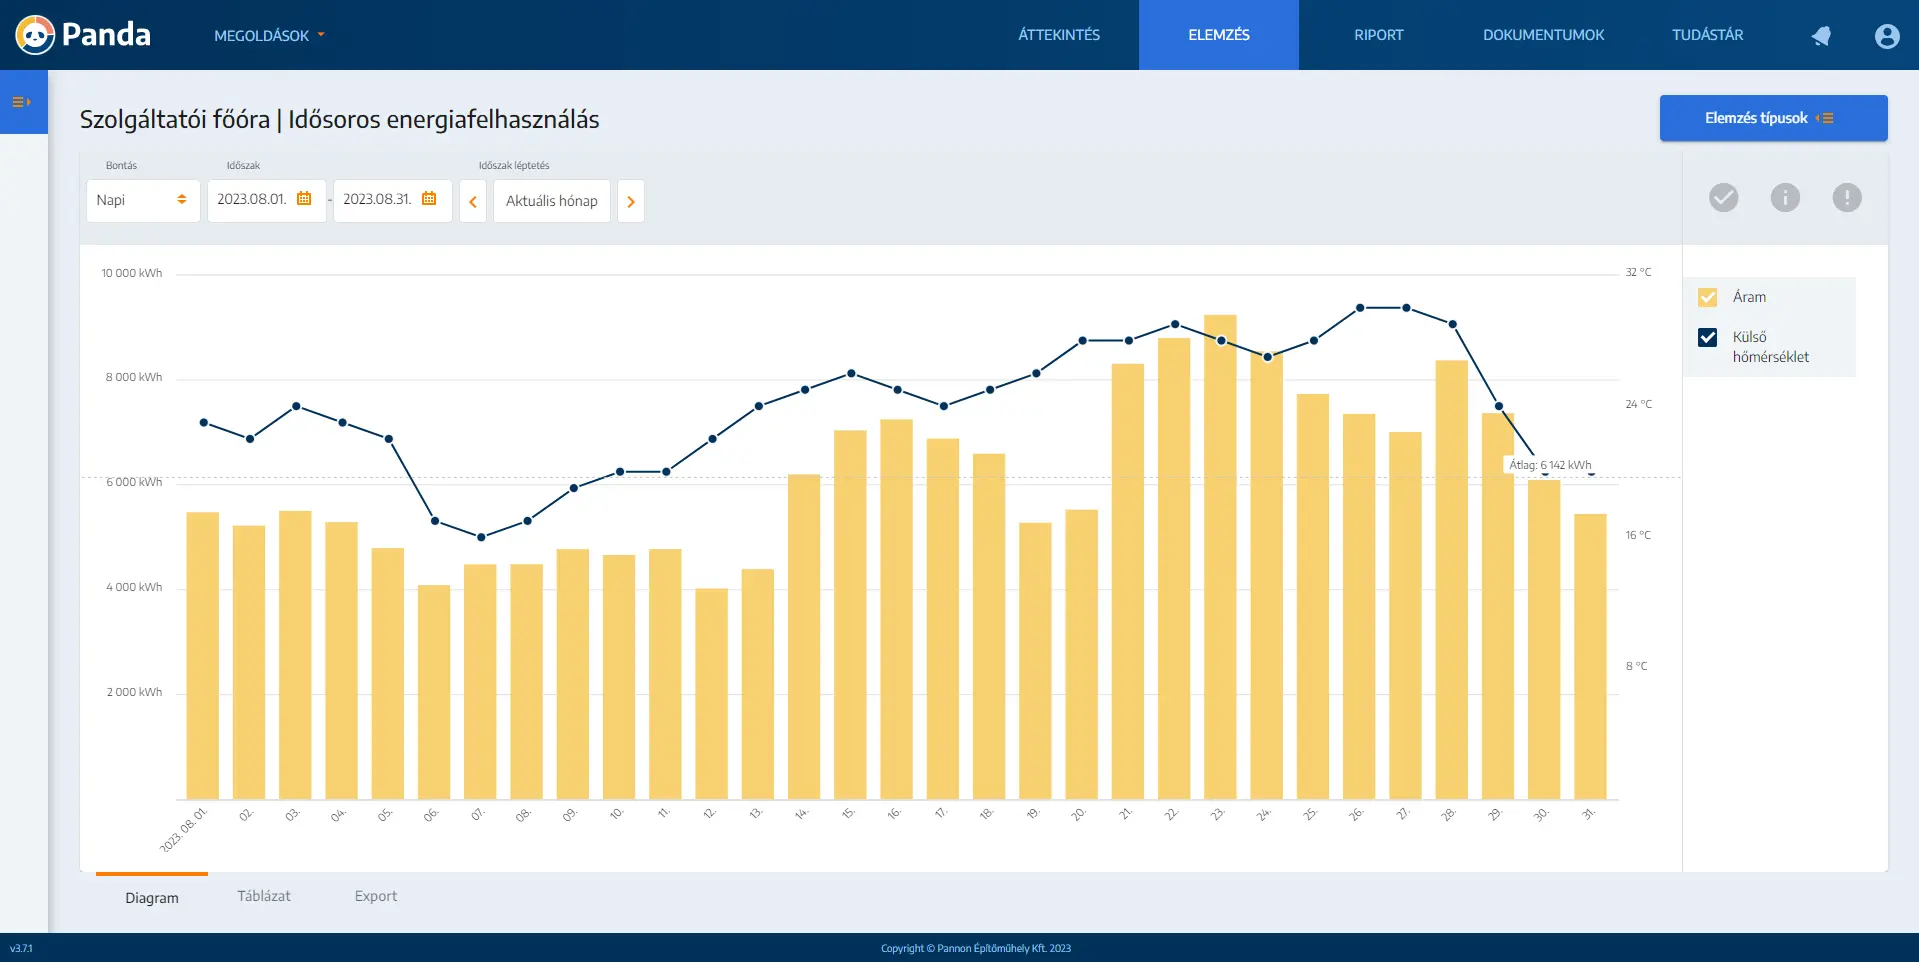Step to the next period arrow
Image resolution: width=1919 pixels, height=962 pixels.
[x=631, y=201]
